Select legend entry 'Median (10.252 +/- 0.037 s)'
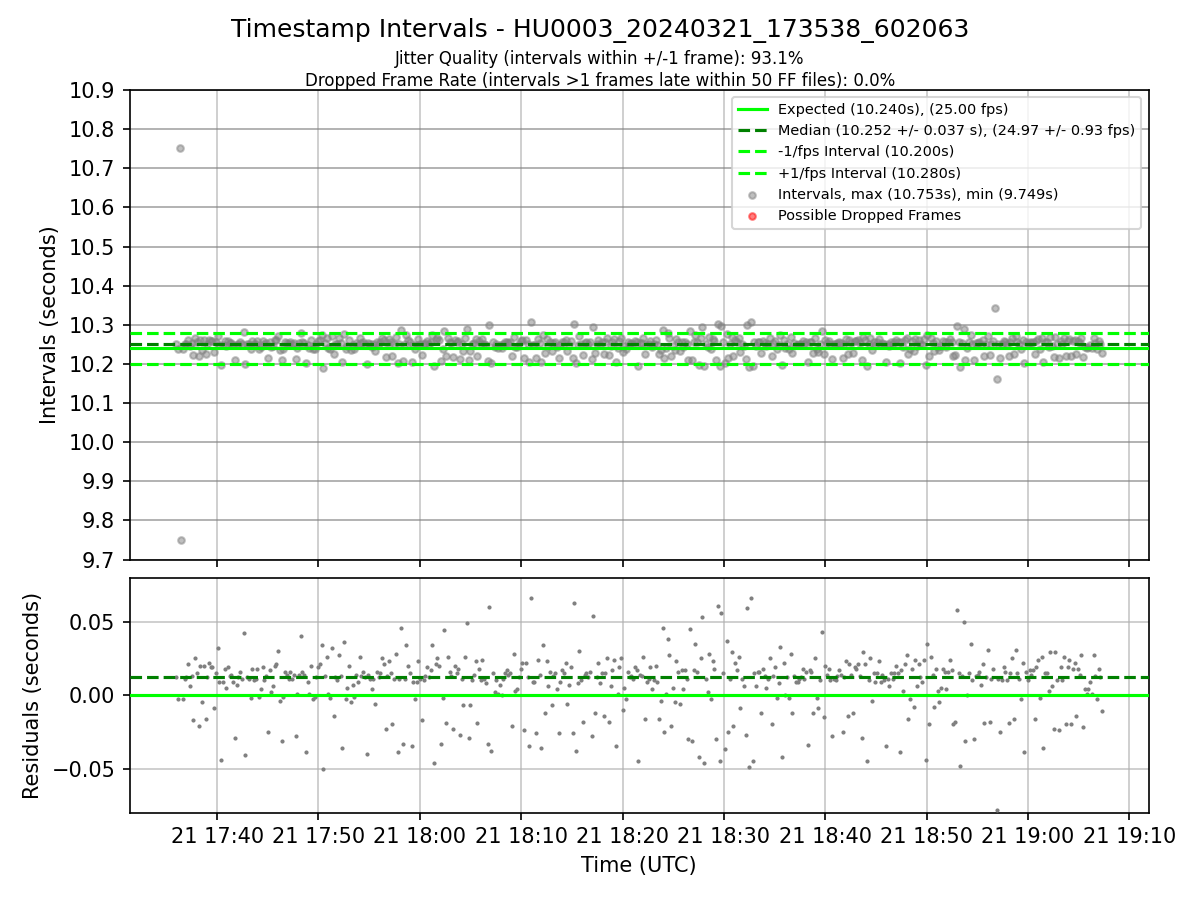The image size is (1200, 900). point(956,130)
